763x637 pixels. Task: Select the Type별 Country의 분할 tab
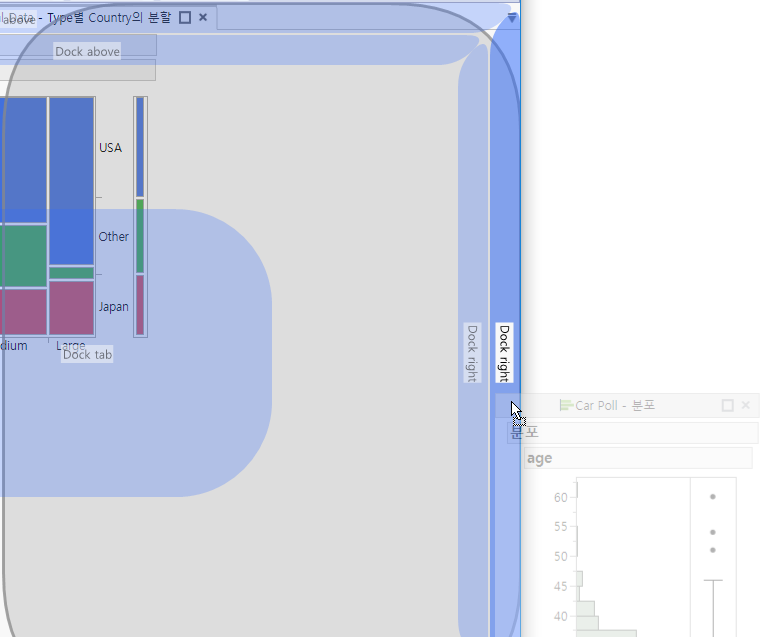point(109,18)
